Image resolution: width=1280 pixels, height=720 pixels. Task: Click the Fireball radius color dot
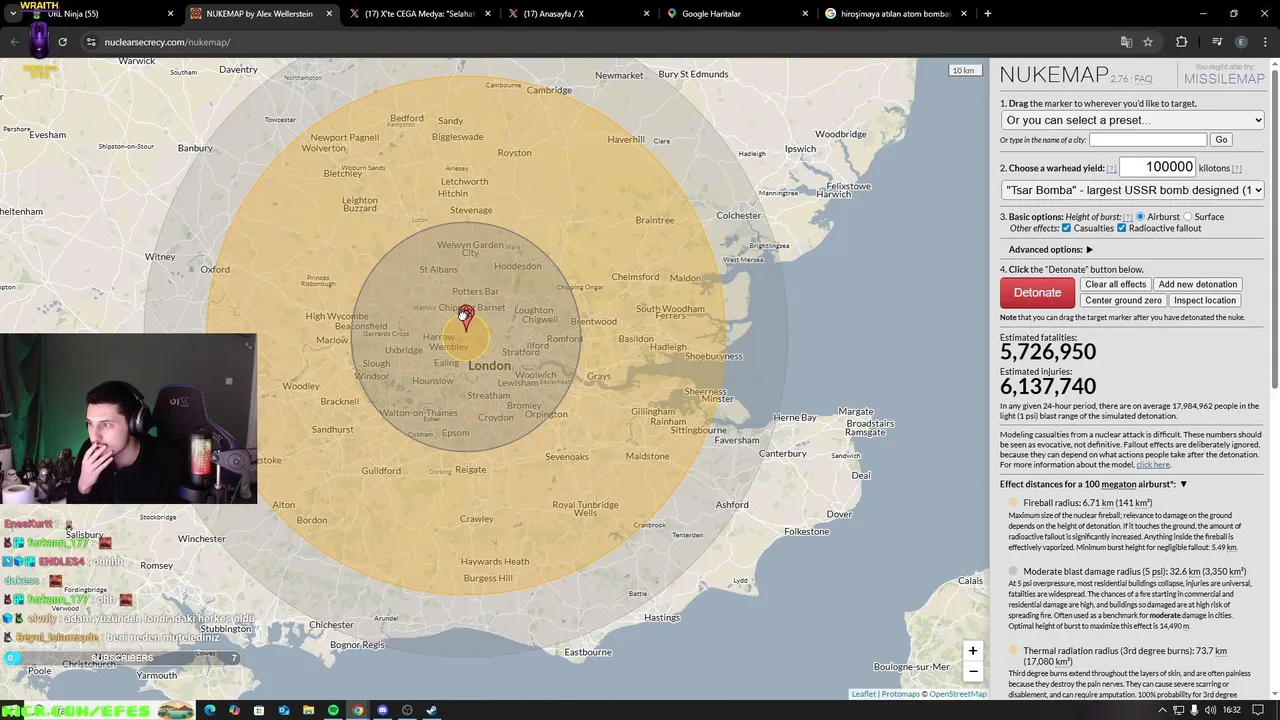(1013, 503)
